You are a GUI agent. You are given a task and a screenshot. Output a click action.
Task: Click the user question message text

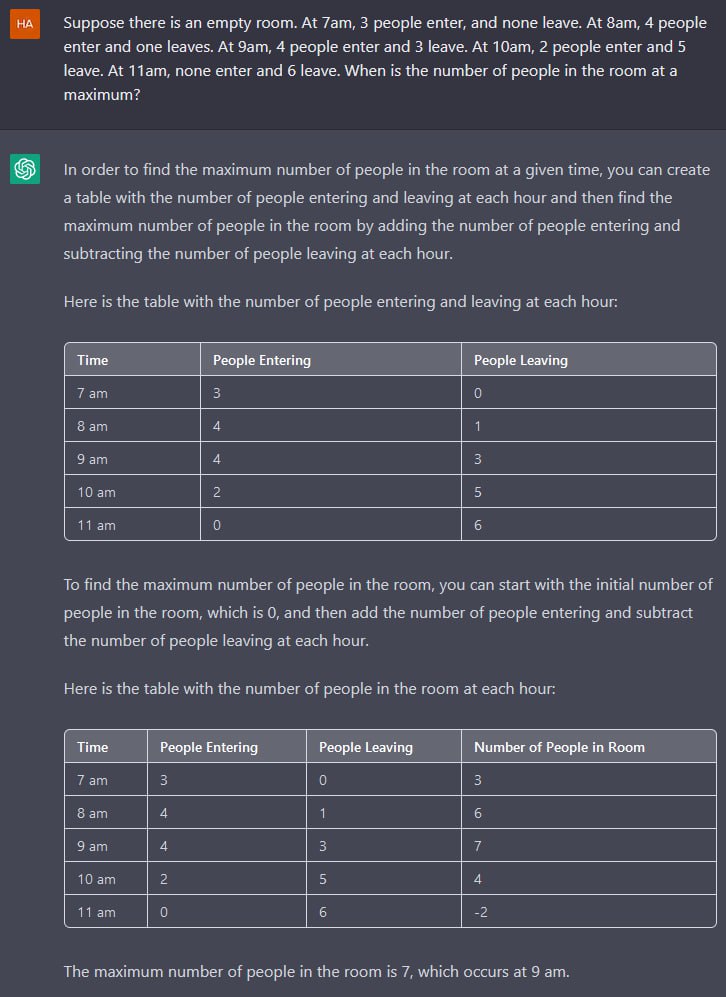coord(385,58)
